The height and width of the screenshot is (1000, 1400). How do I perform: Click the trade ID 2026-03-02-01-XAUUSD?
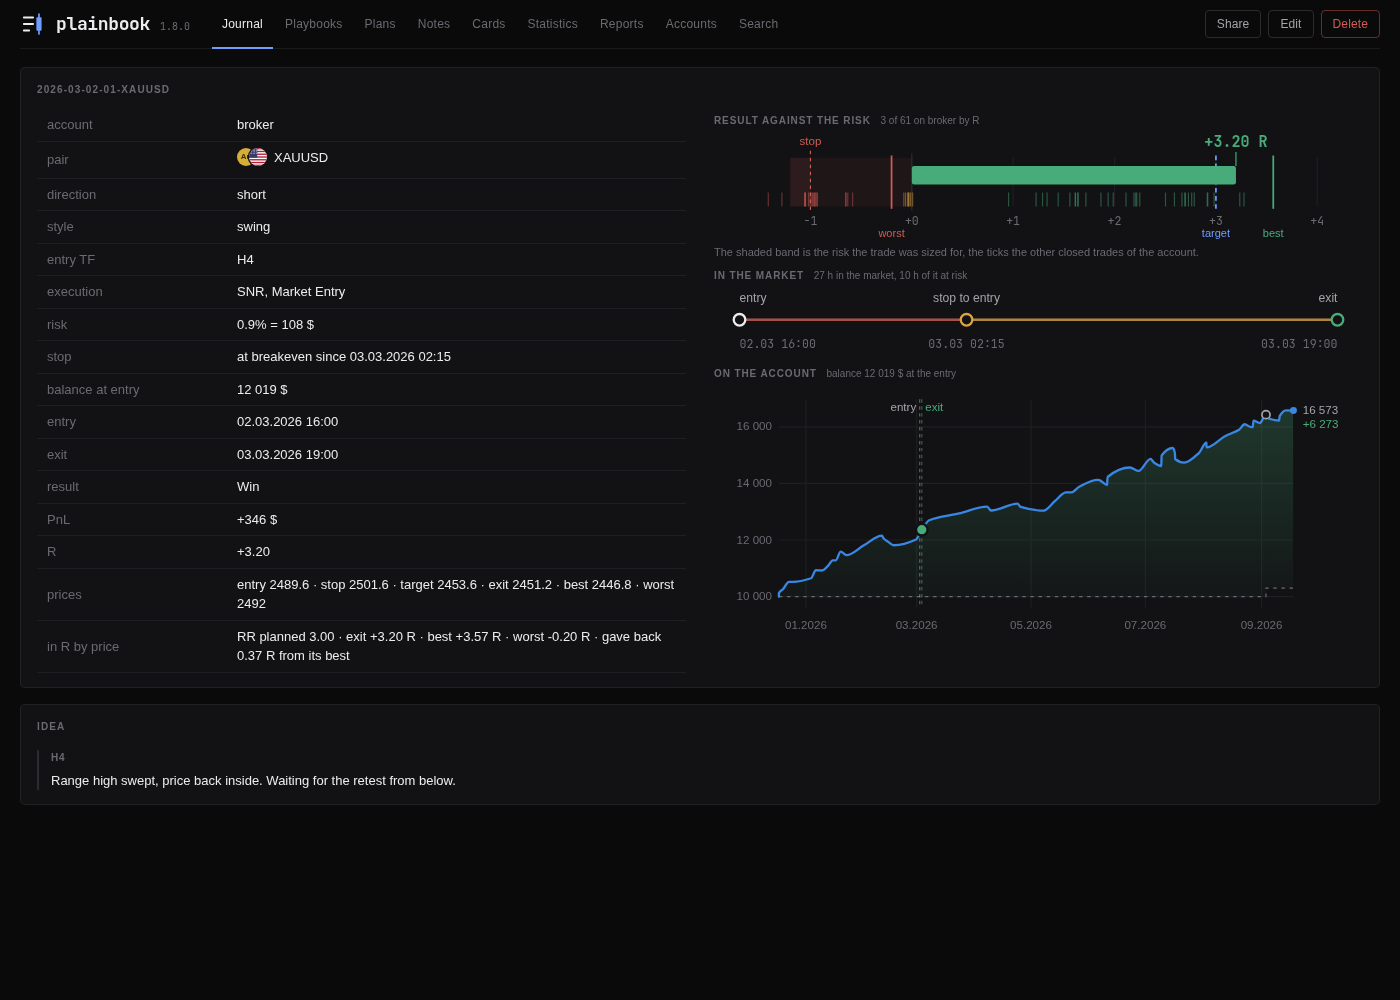coord(103,90)
